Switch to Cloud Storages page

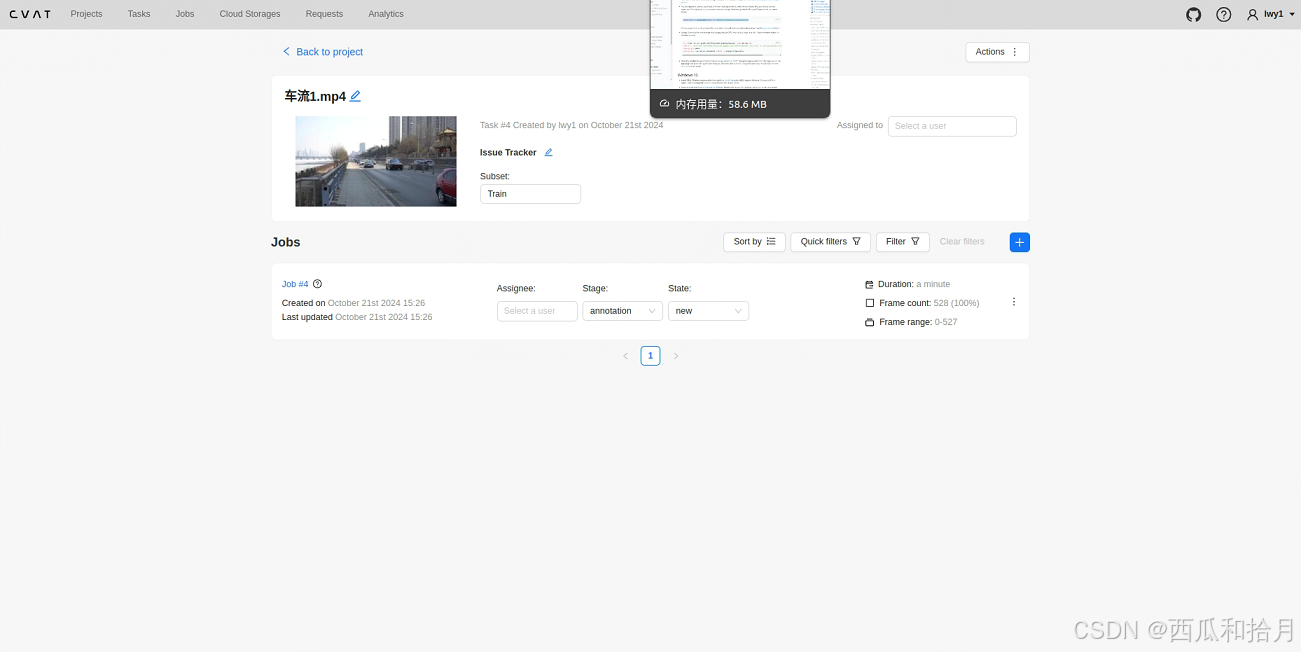click(250, 14)
